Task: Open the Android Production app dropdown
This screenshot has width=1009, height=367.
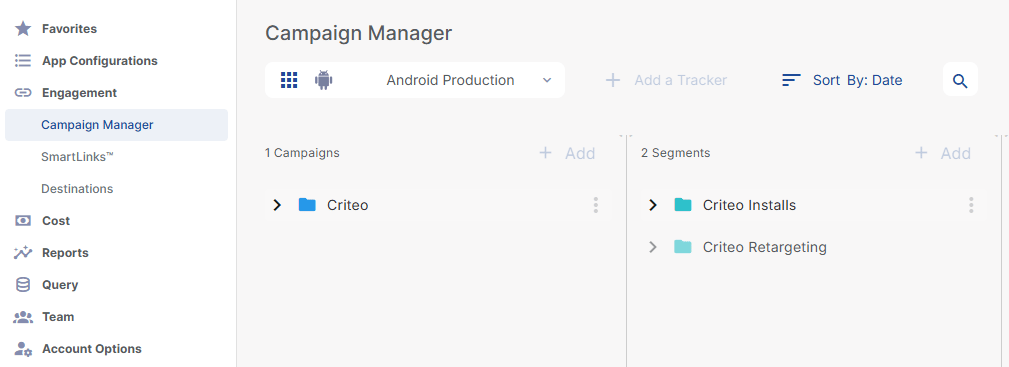Action: (x=415, y=80)
